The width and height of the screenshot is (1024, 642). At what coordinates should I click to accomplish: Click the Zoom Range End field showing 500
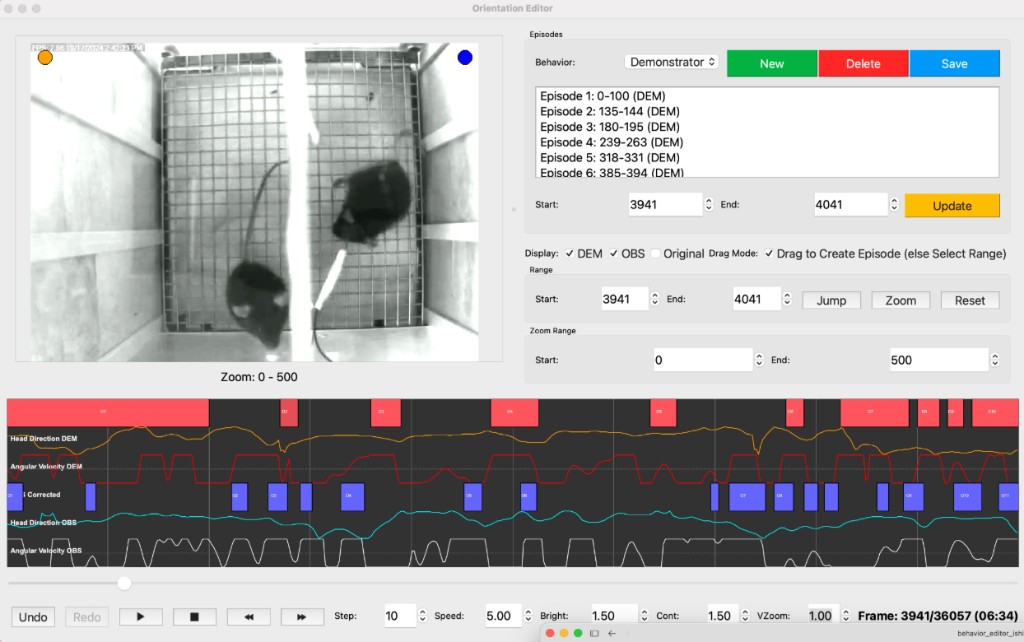pyautogui.click(x=939, y=360)
